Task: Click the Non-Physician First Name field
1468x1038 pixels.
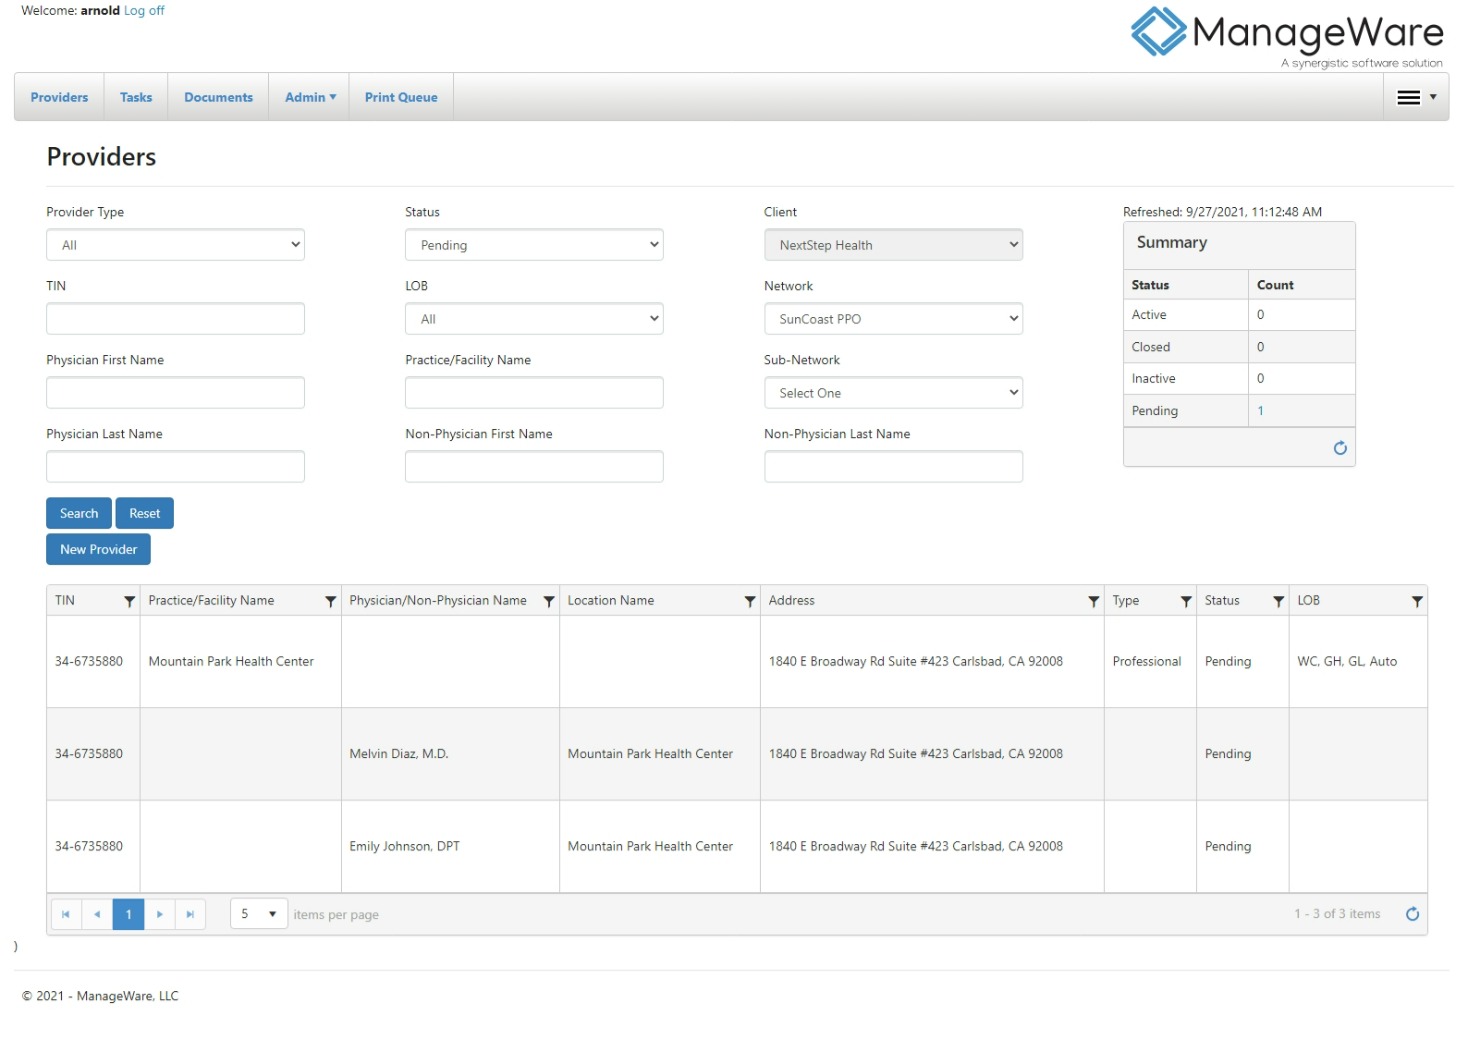Action: pos(534,467)
